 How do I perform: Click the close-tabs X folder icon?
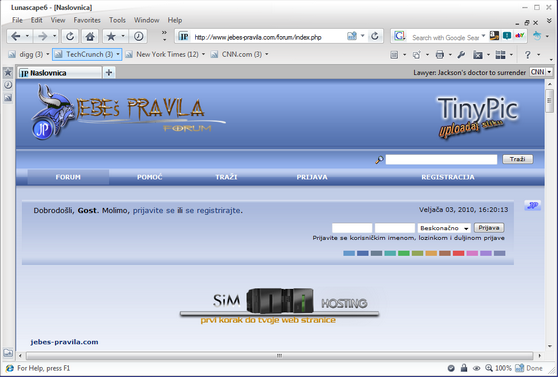point(478,55)
